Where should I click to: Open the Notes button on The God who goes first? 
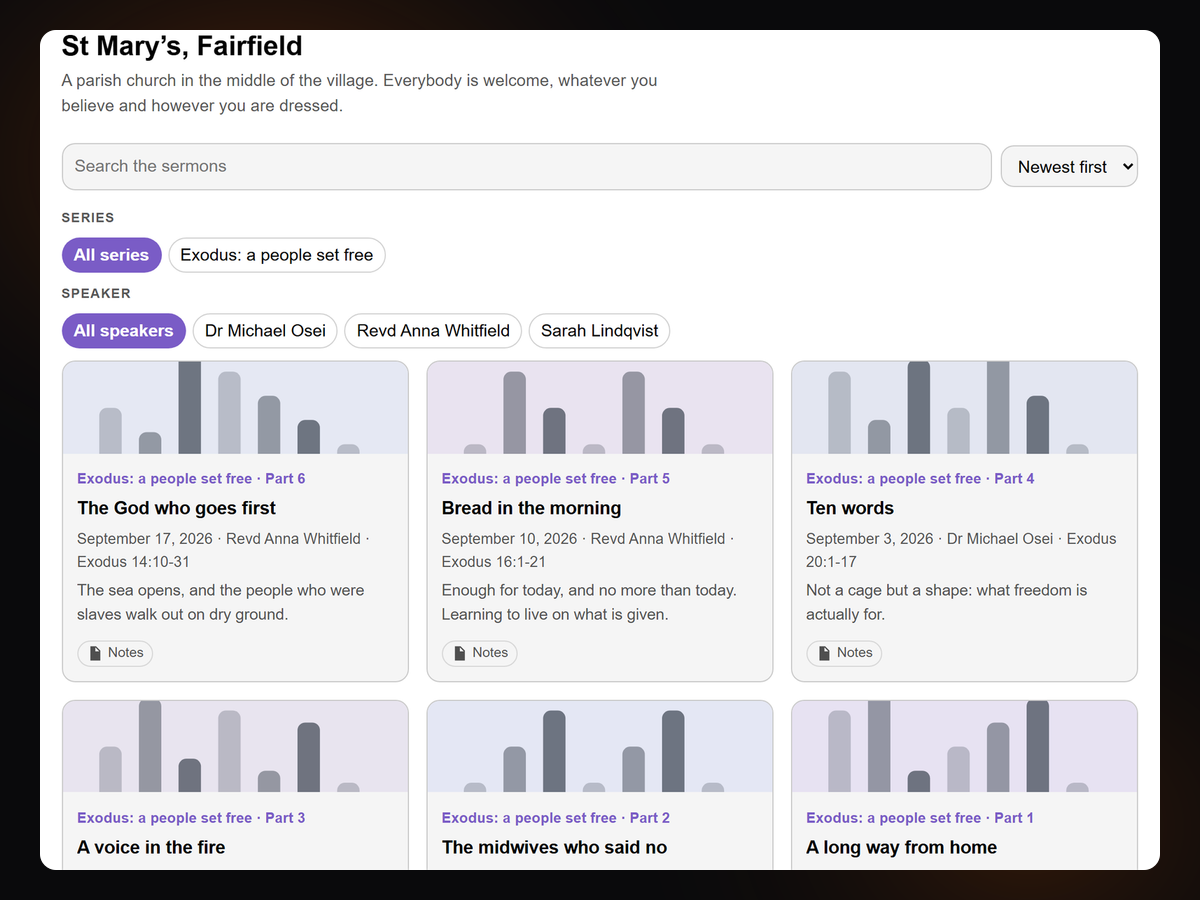115,653
